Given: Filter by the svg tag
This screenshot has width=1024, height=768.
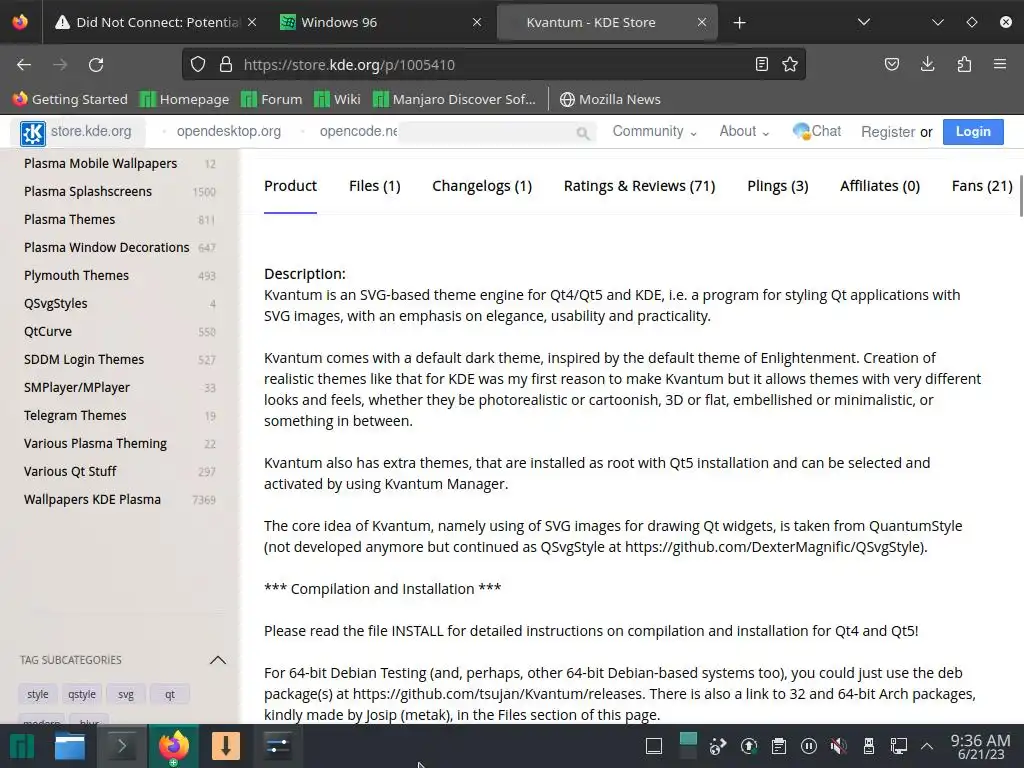Looking at the screenshot, I should click(x=126, y=694).
